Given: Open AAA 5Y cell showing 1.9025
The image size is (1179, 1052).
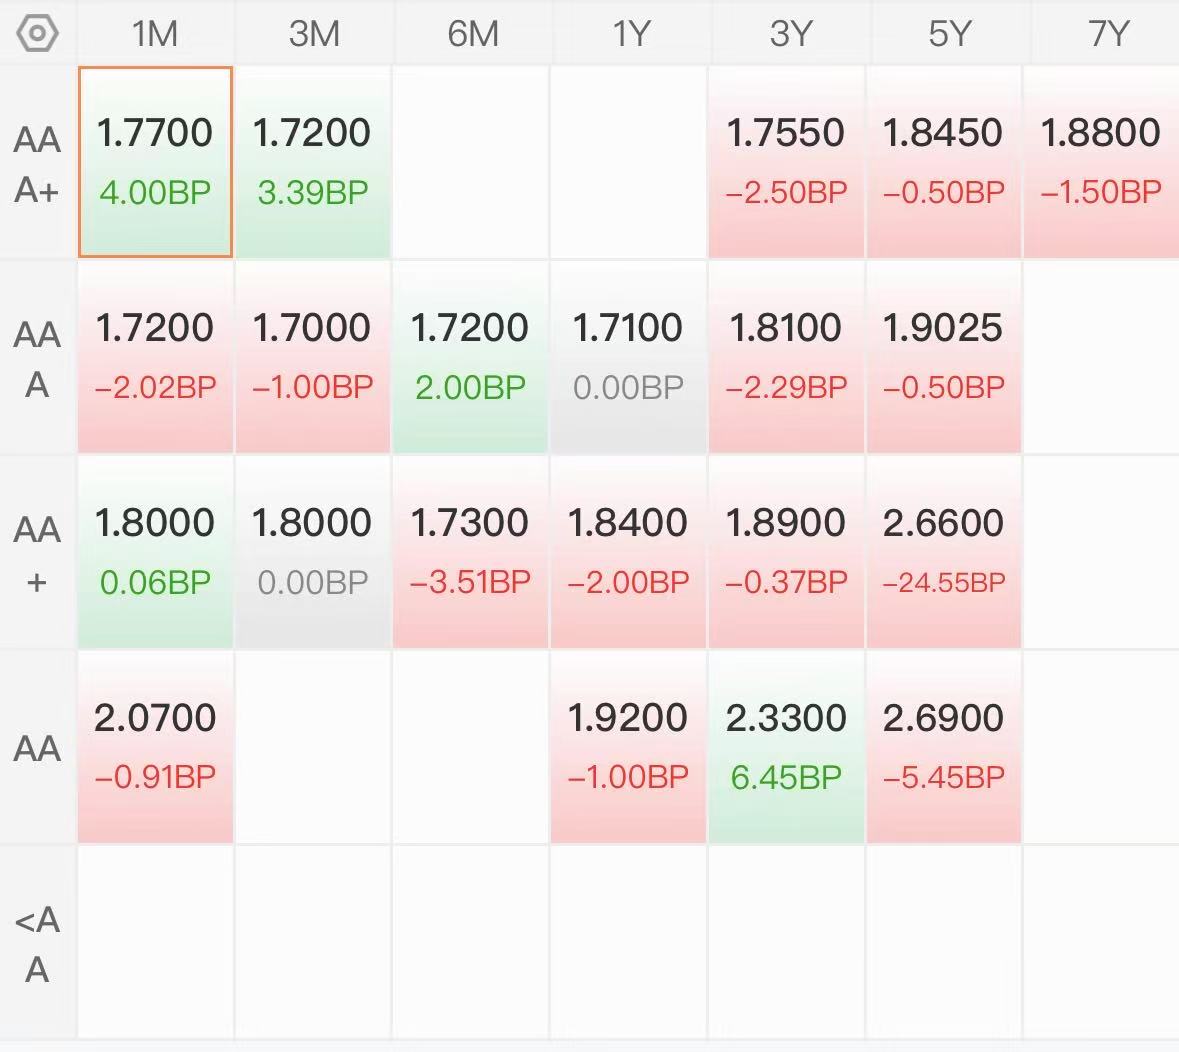Looking at the screenshot, I should (944, 357).
